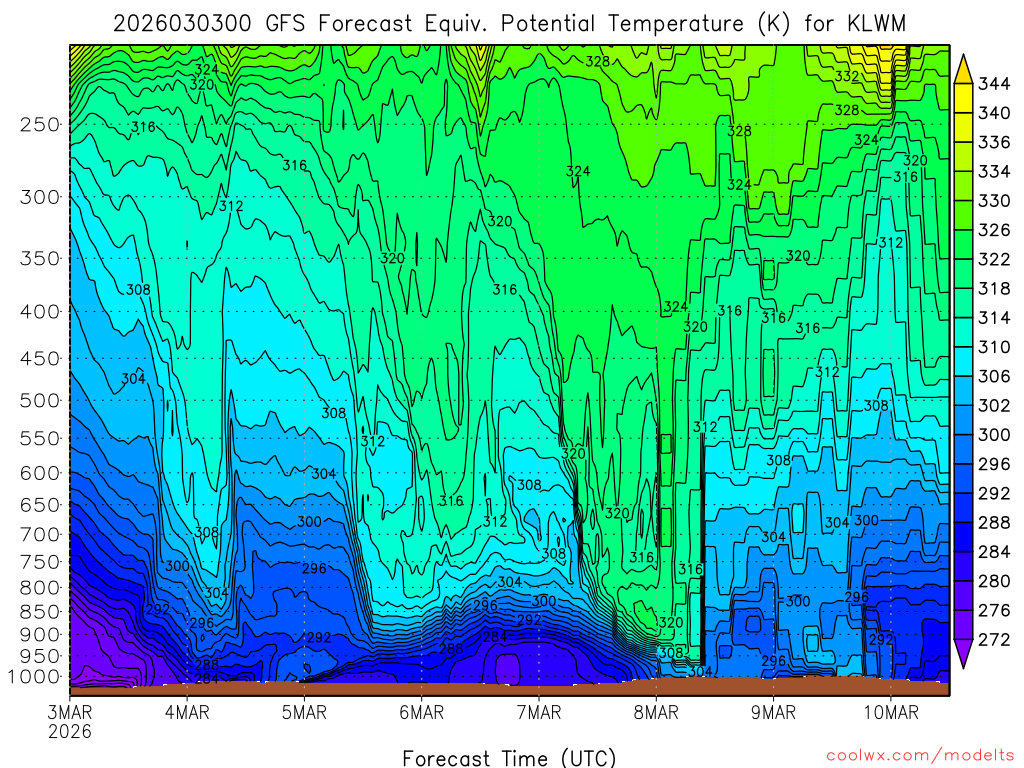Click the 450 pressure level axis label
The height and width of the screenshot is (768, 1024).
pyautogui.click(x=40, y=359)
